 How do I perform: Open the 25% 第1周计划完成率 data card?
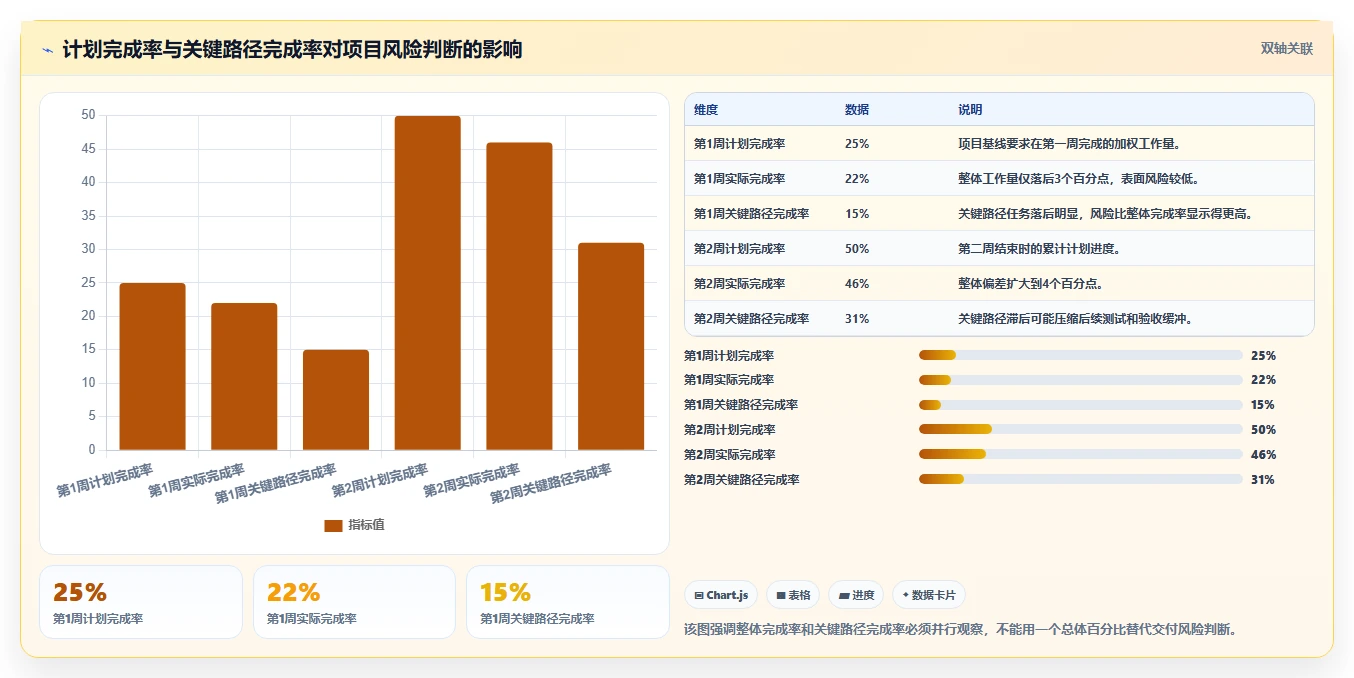pos(141,602)
